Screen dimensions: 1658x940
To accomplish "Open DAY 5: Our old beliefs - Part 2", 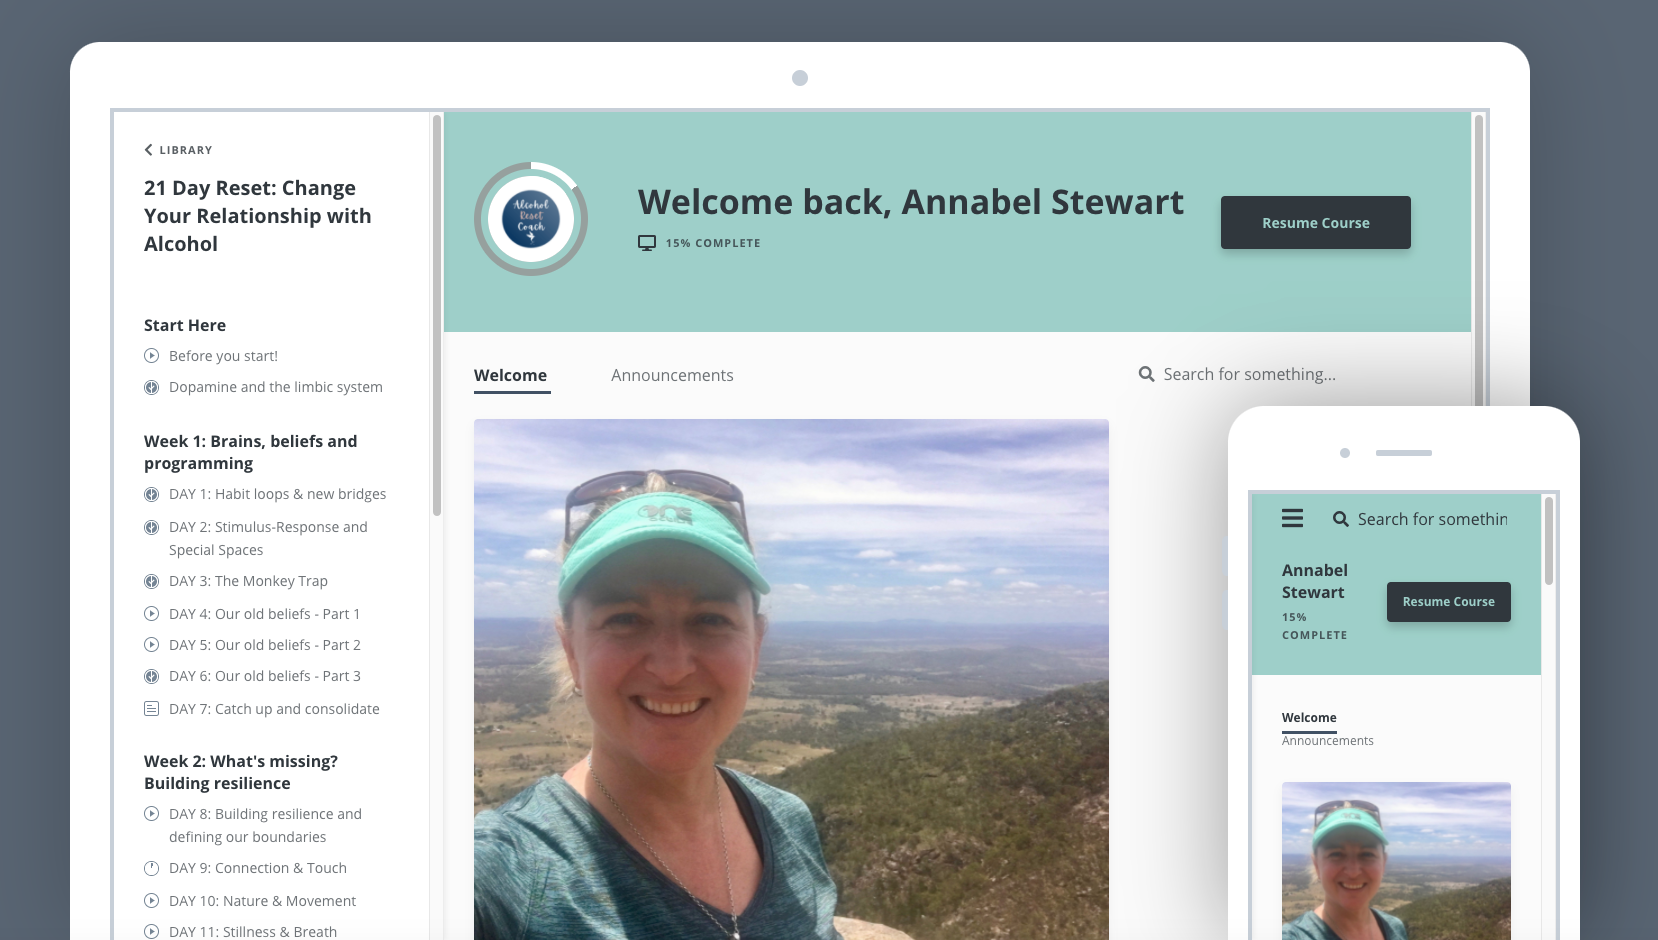I will coord(265,645).
